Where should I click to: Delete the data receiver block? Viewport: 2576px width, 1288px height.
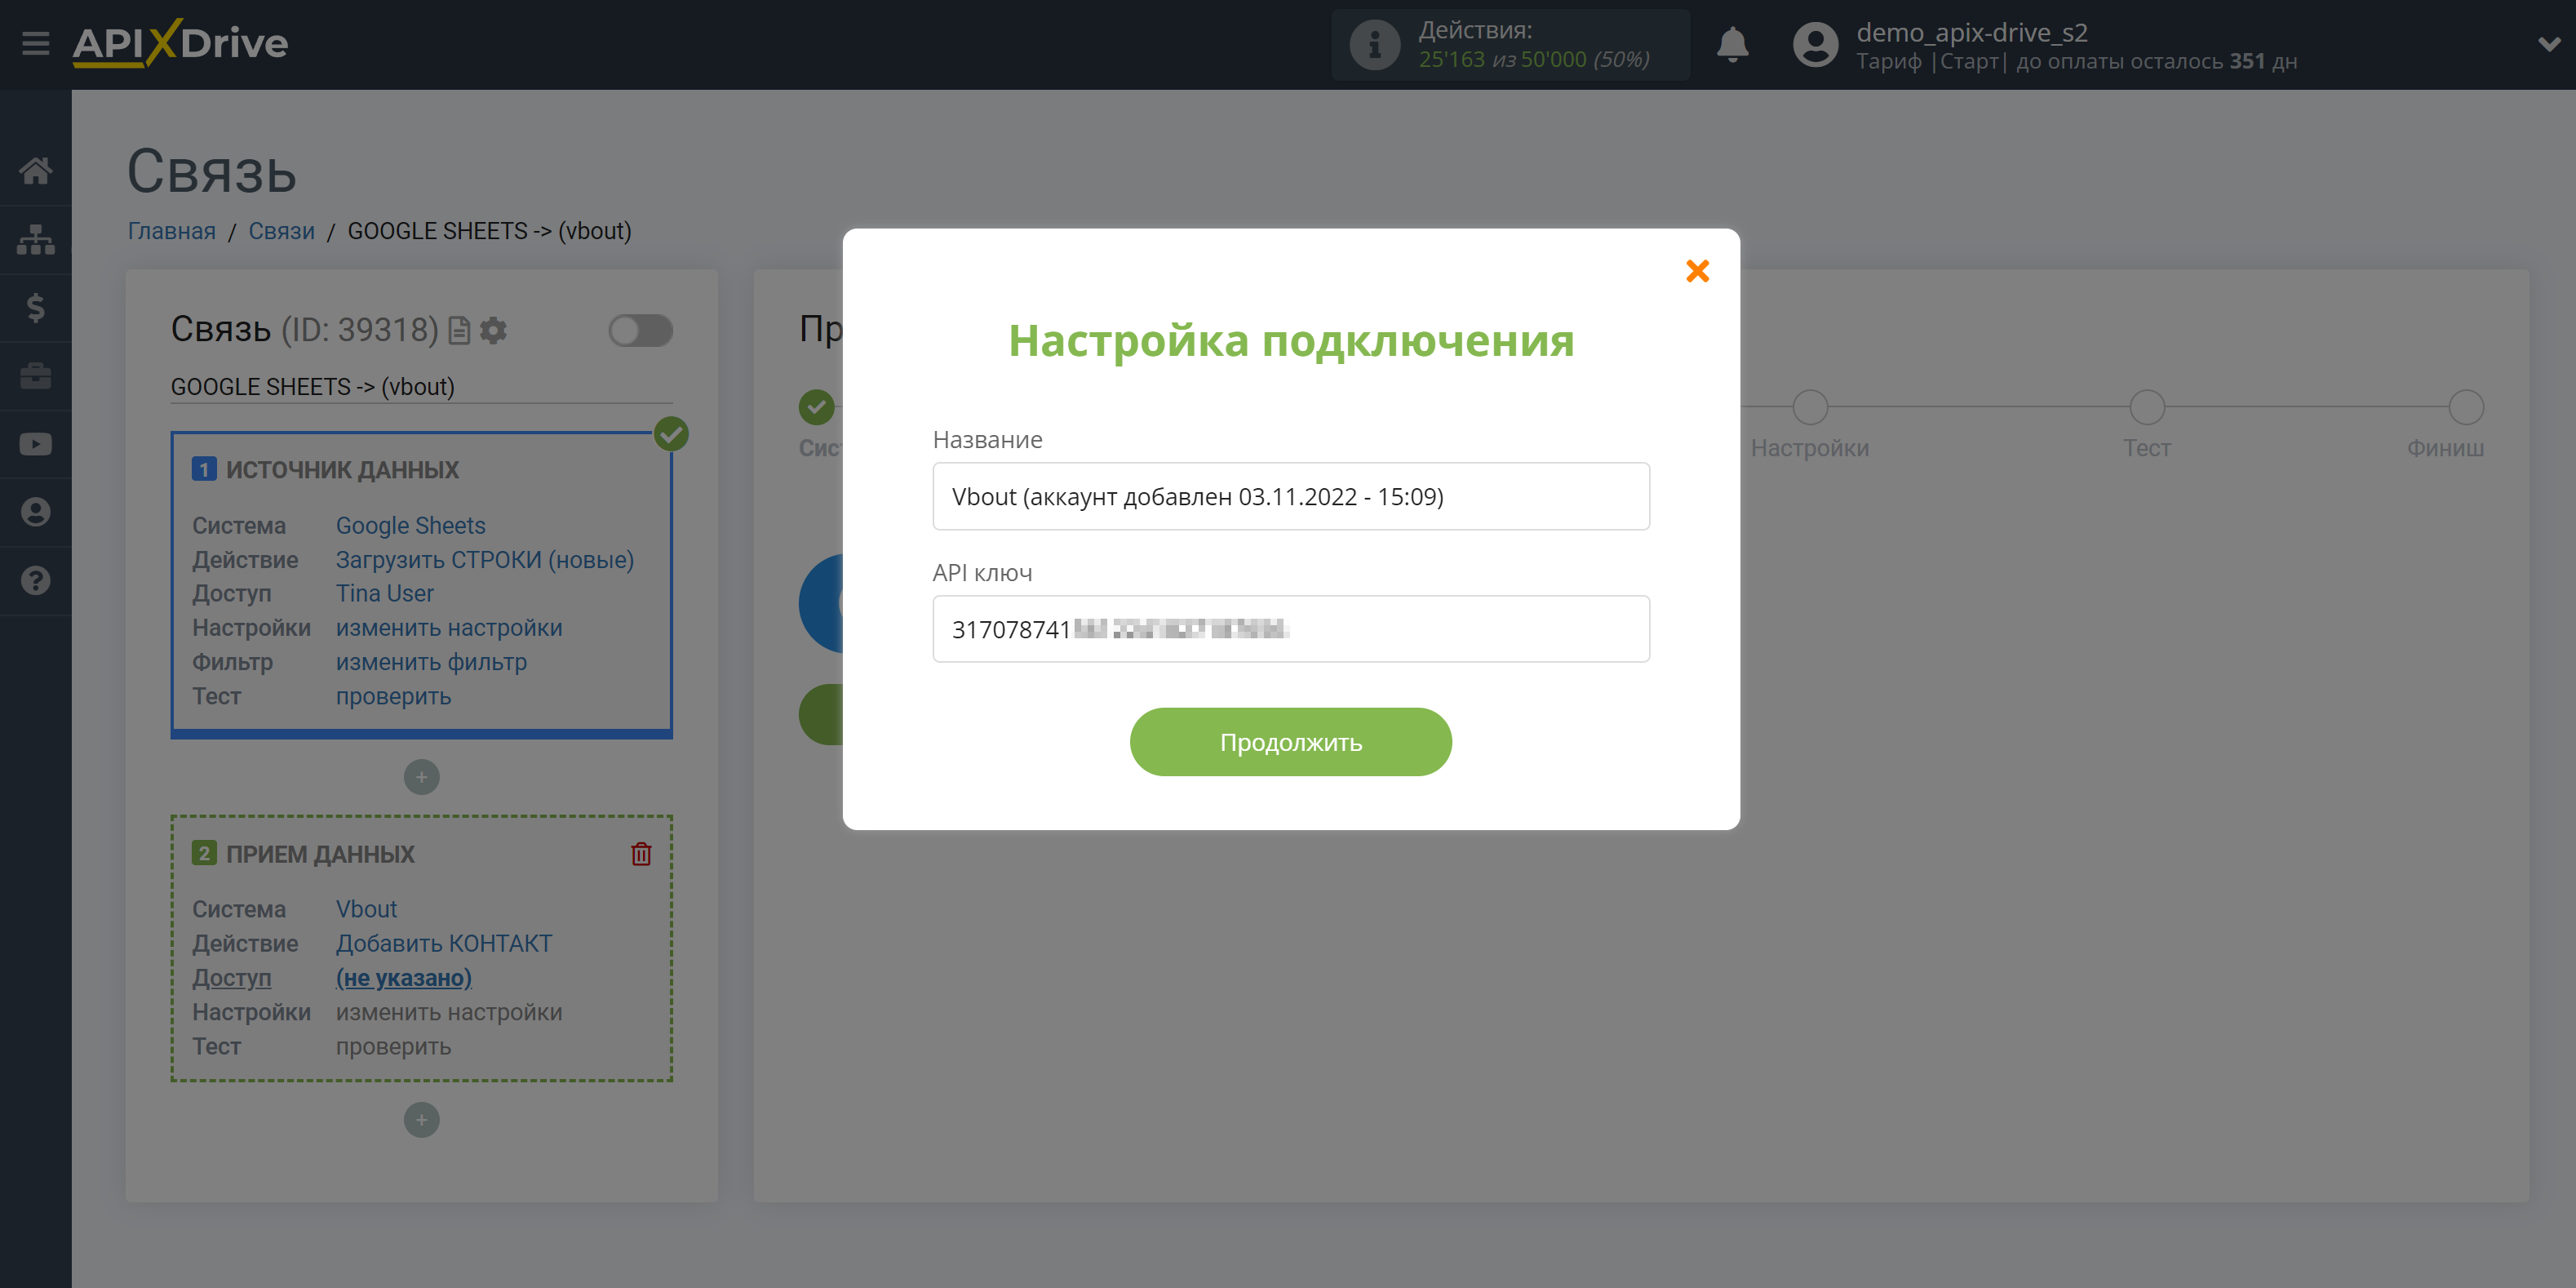641,854
